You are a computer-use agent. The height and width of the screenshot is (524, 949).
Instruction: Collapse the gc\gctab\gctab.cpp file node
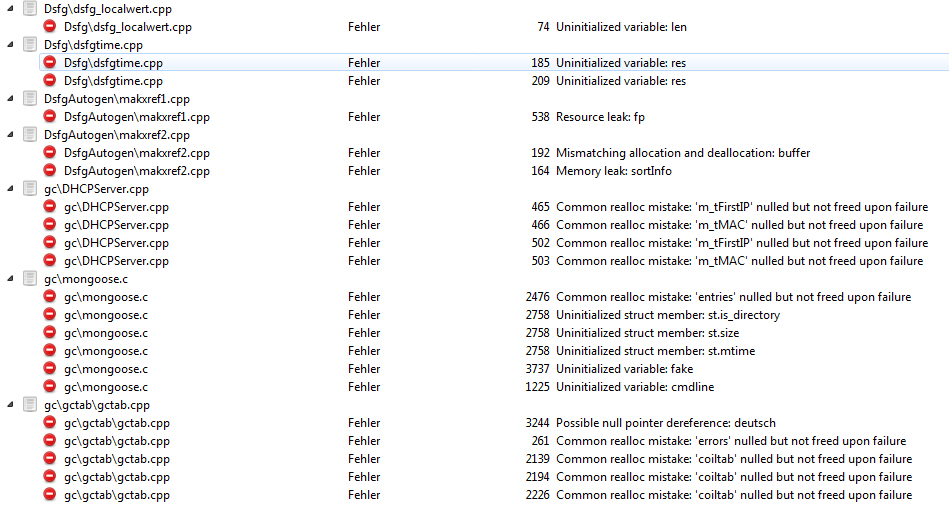click(10, 405)
